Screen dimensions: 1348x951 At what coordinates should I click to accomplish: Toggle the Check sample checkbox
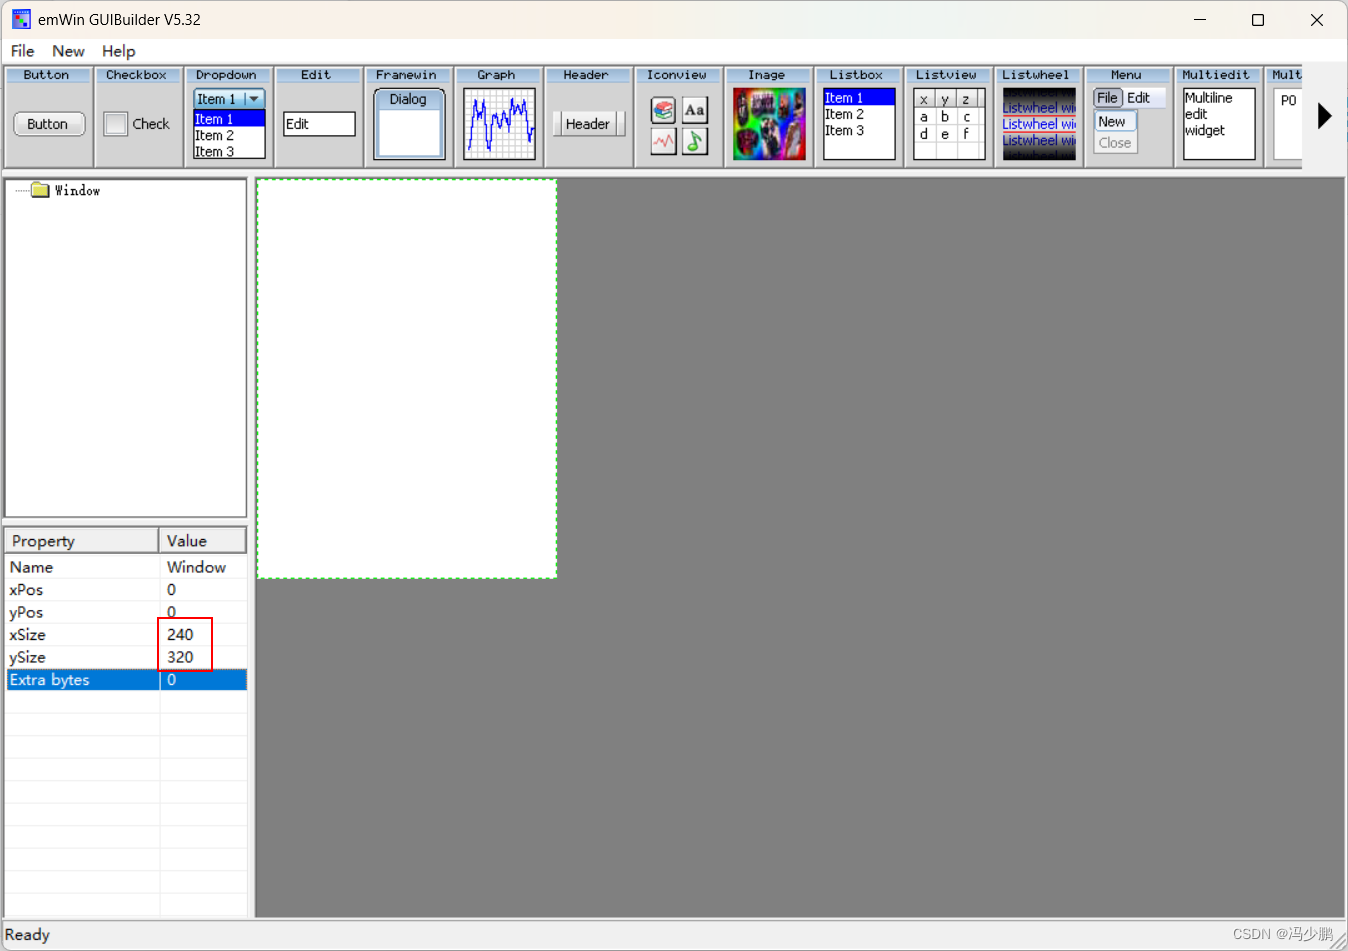point(115,123)
